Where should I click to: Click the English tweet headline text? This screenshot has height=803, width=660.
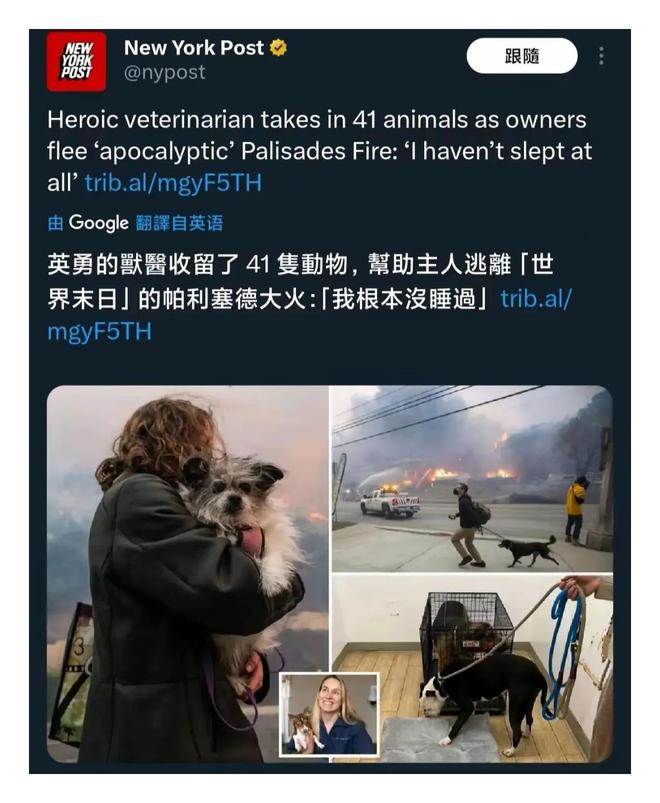[x=320, y=151]
